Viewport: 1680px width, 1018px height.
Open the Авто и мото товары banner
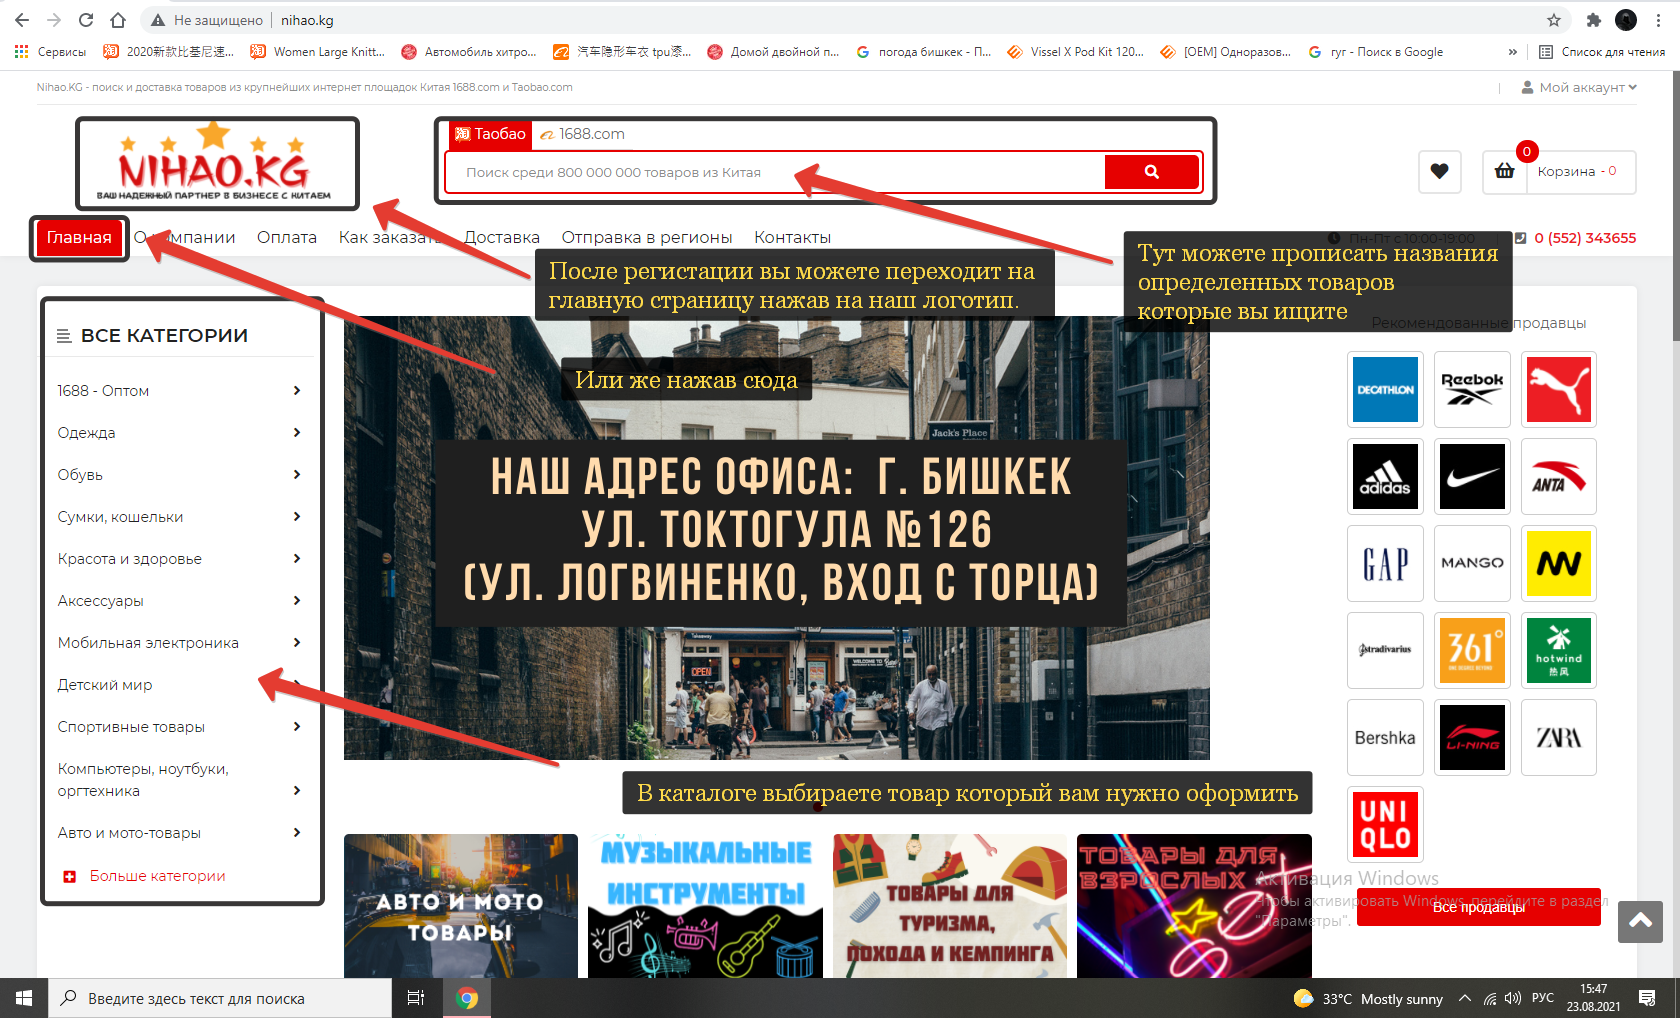(461, 906)
